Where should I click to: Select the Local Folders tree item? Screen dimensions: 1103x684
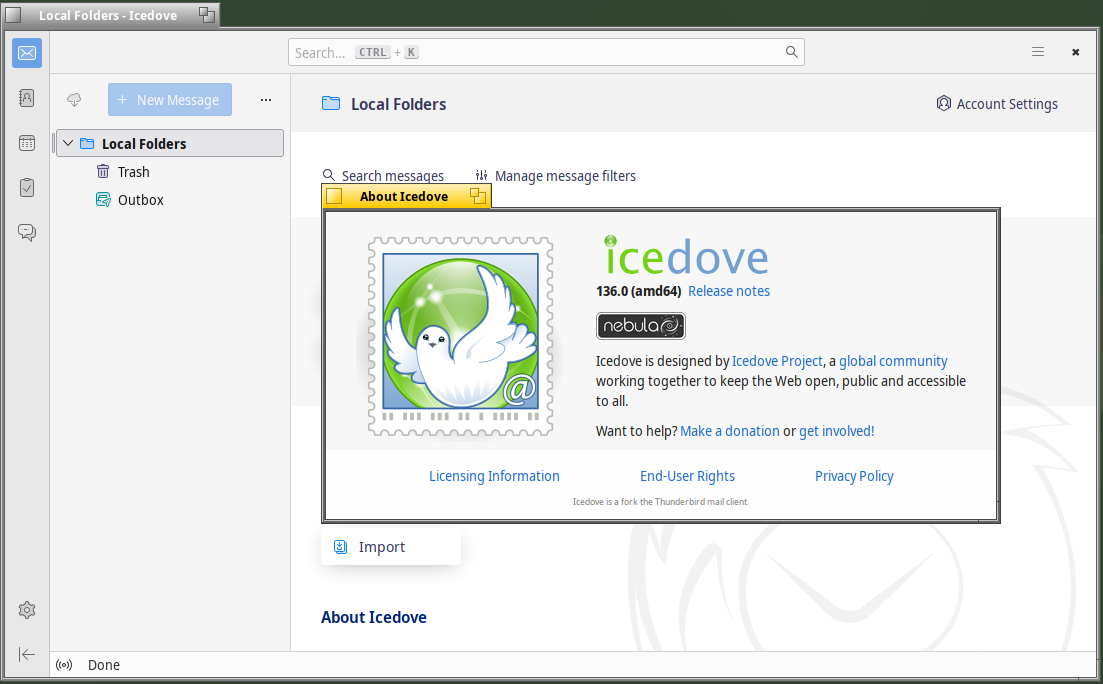[x=170, y=144]
